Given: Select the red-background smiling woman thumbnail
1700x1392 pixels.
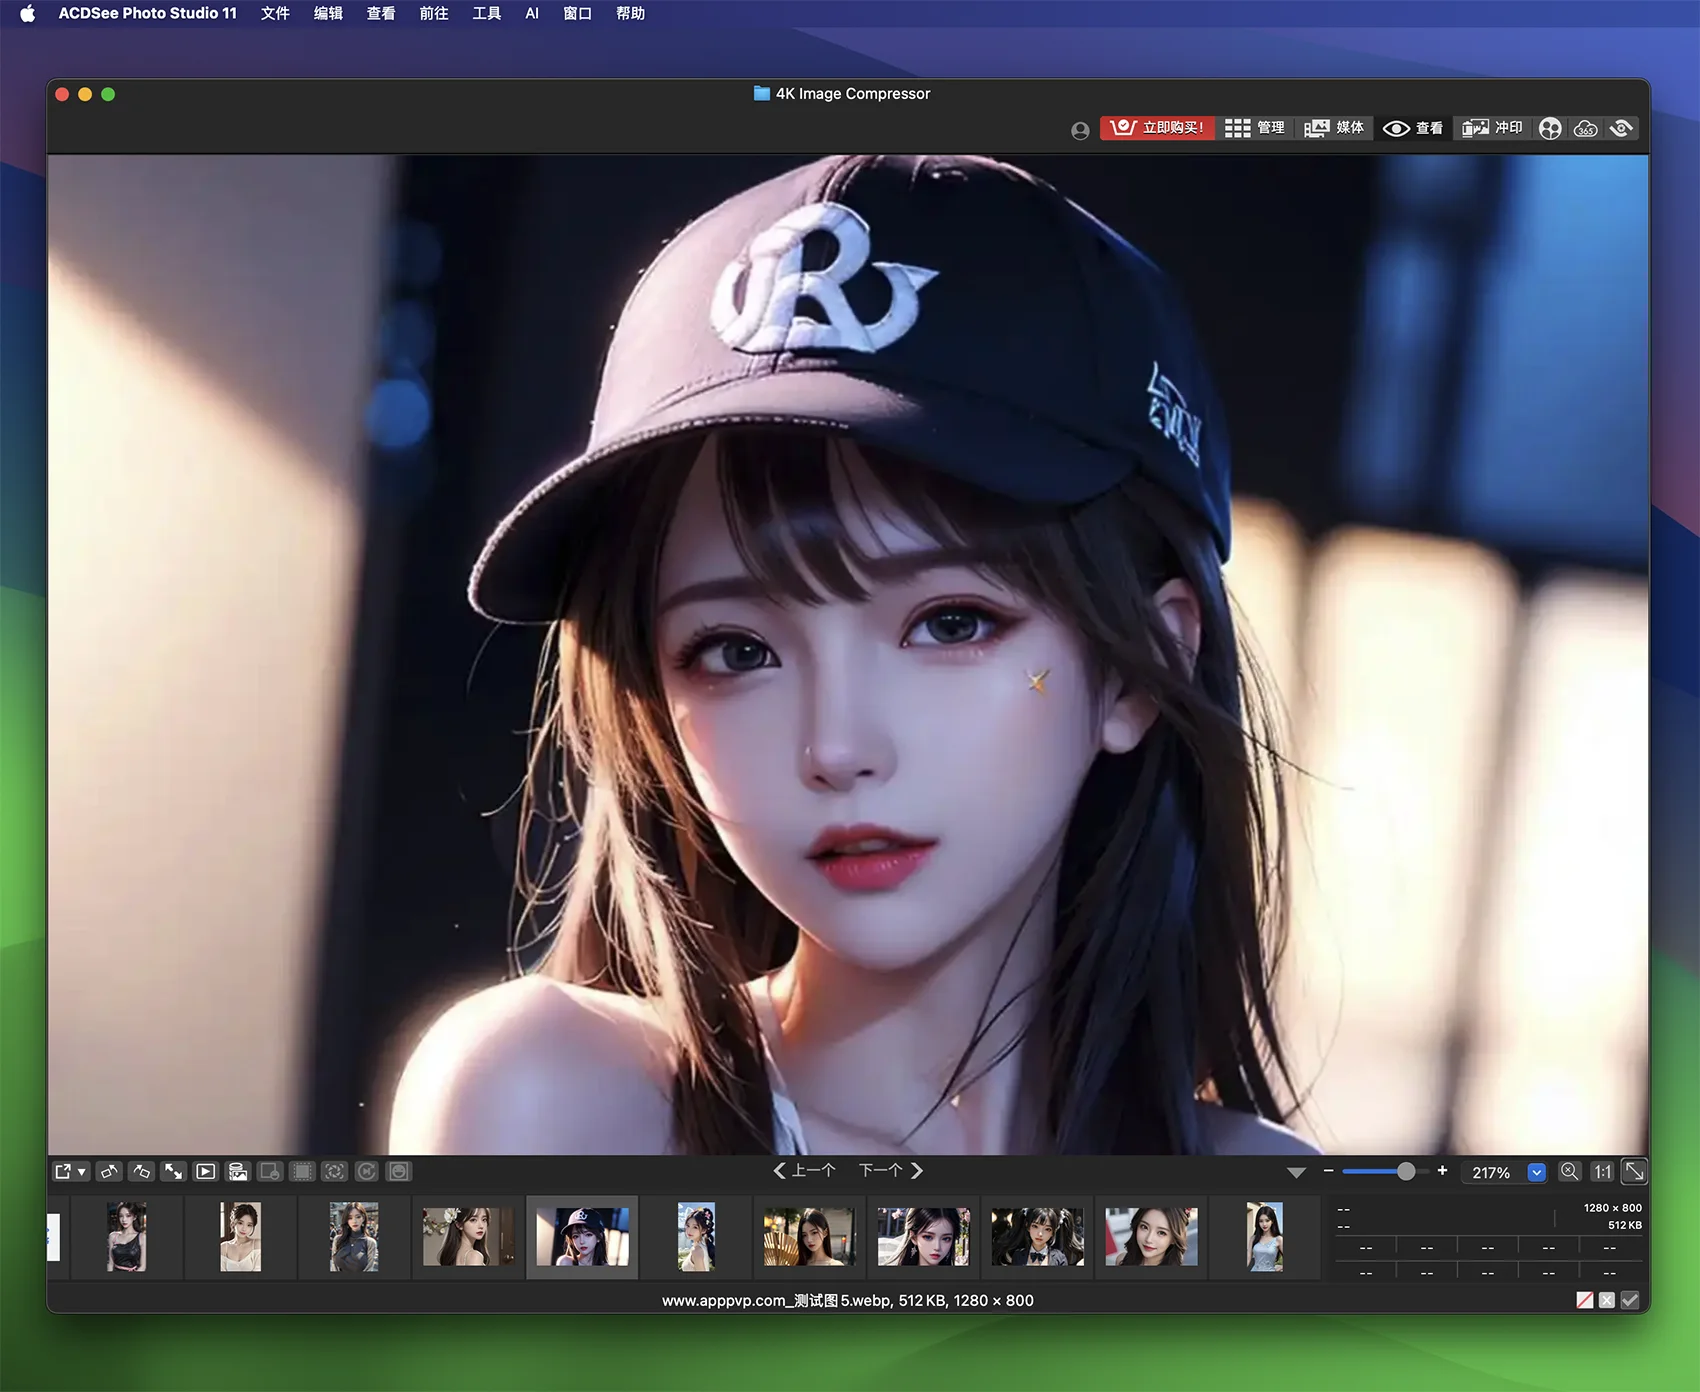Looking at the screenshot, I should pyautogui.click(x=1151, y=1236).
